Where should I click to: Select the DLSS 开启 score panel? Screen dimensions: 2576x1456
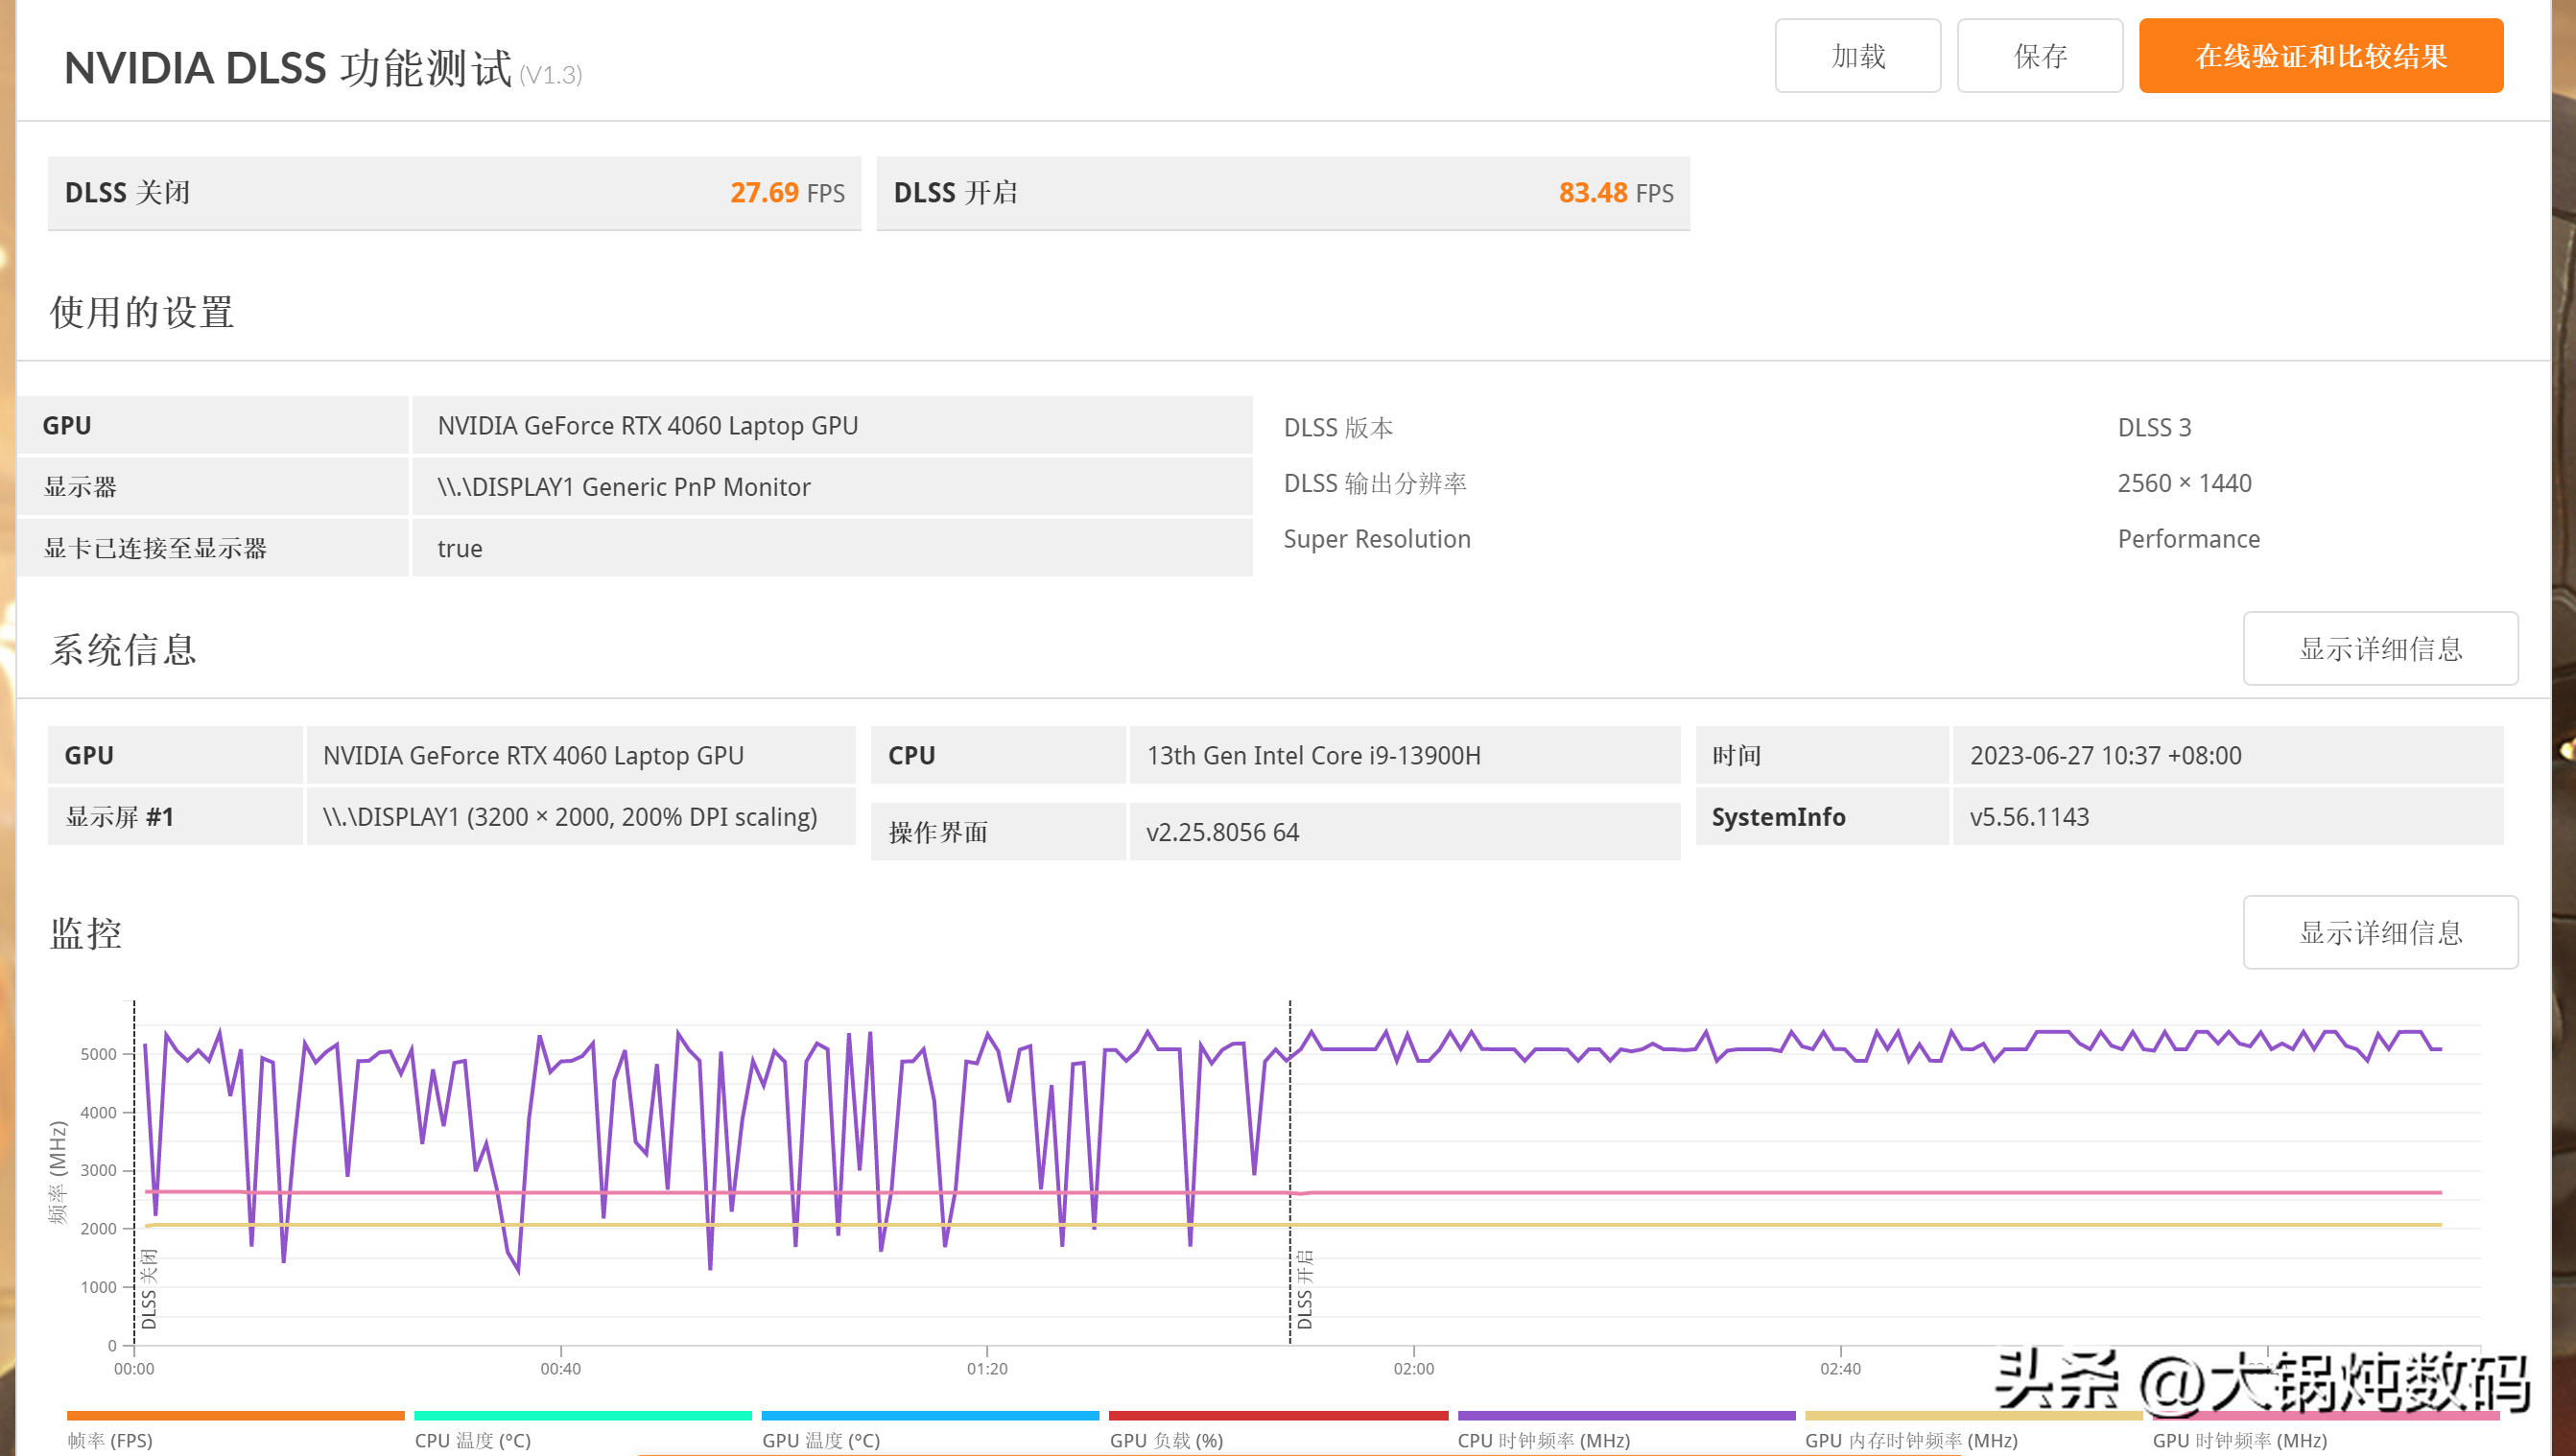(x=1283, y=193)
